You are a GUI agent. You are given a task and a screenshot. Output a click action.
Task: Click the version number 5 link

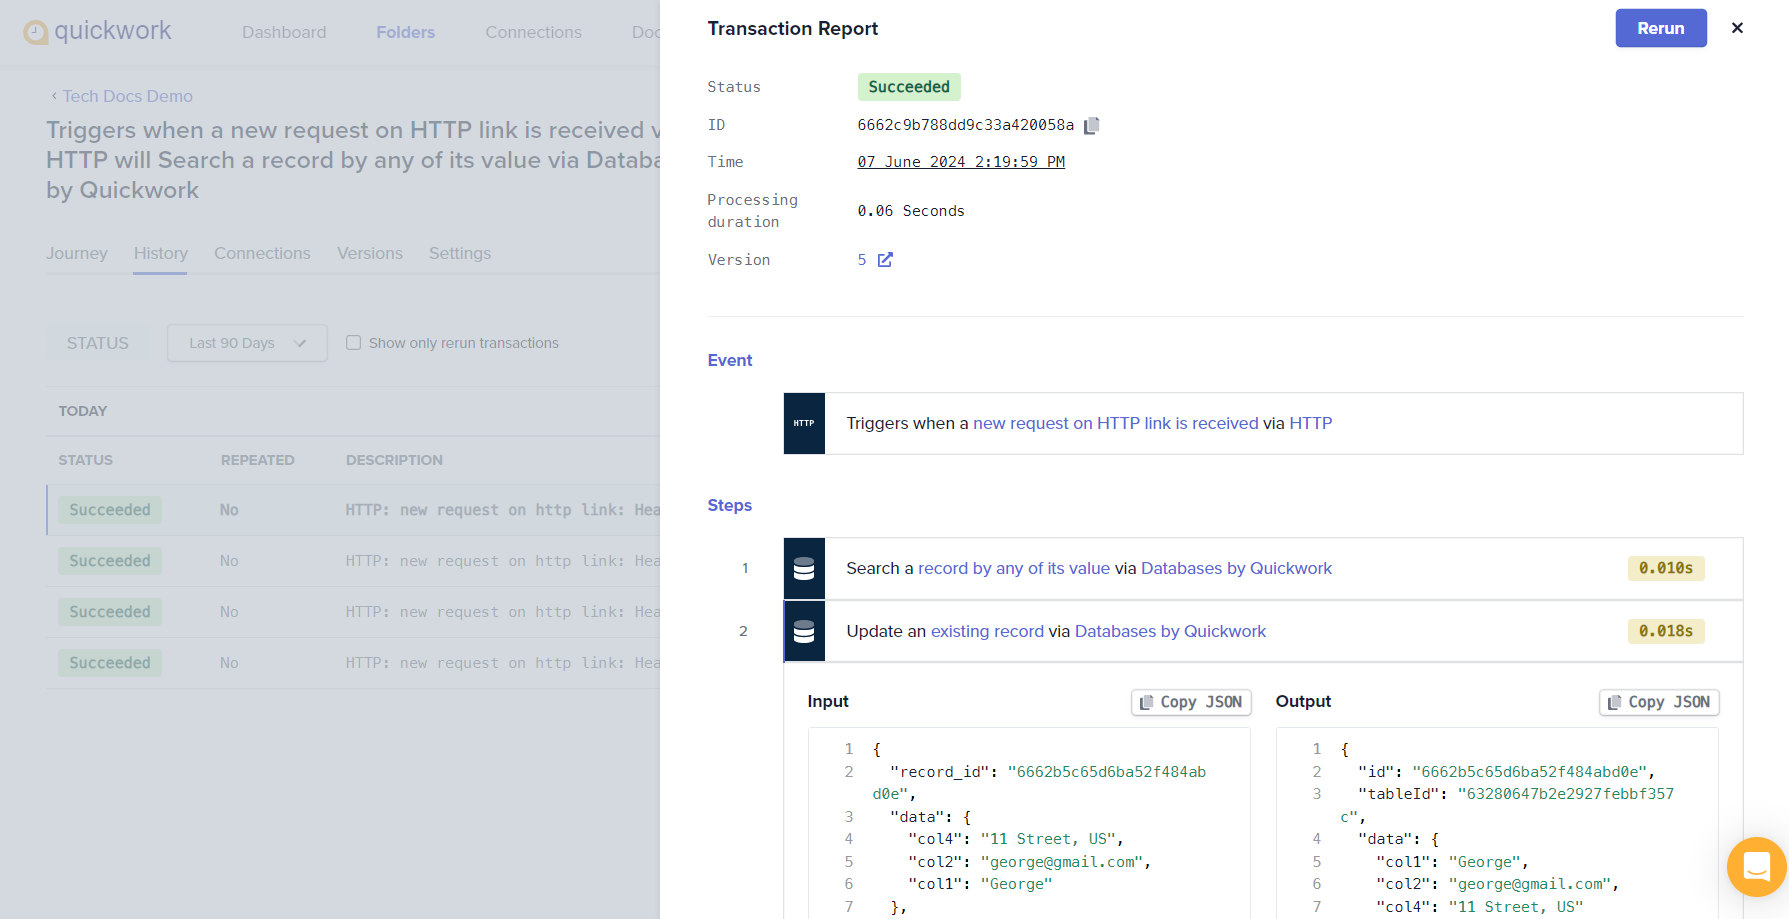[862, 260]
